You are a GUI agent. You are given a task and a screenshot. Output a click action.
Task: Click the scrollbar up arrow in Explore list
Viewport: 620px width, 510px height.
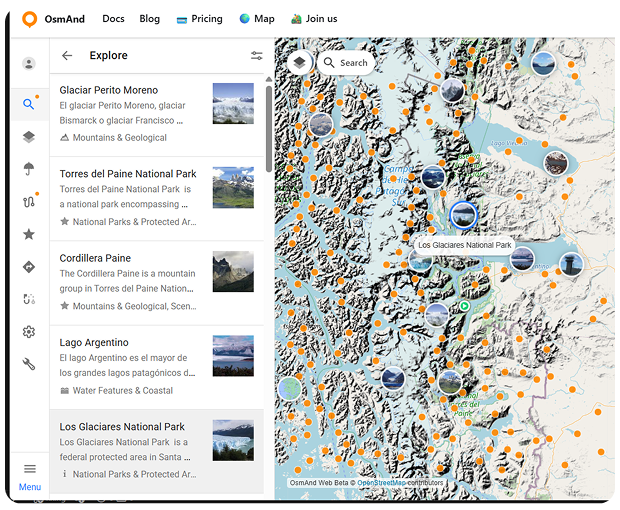269,79
